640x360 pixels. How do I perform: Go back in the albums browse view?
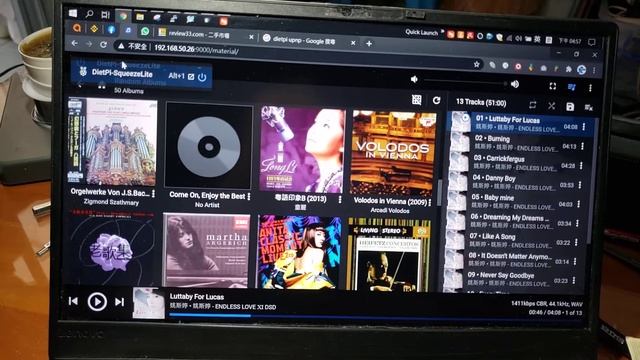click(80, 85)
